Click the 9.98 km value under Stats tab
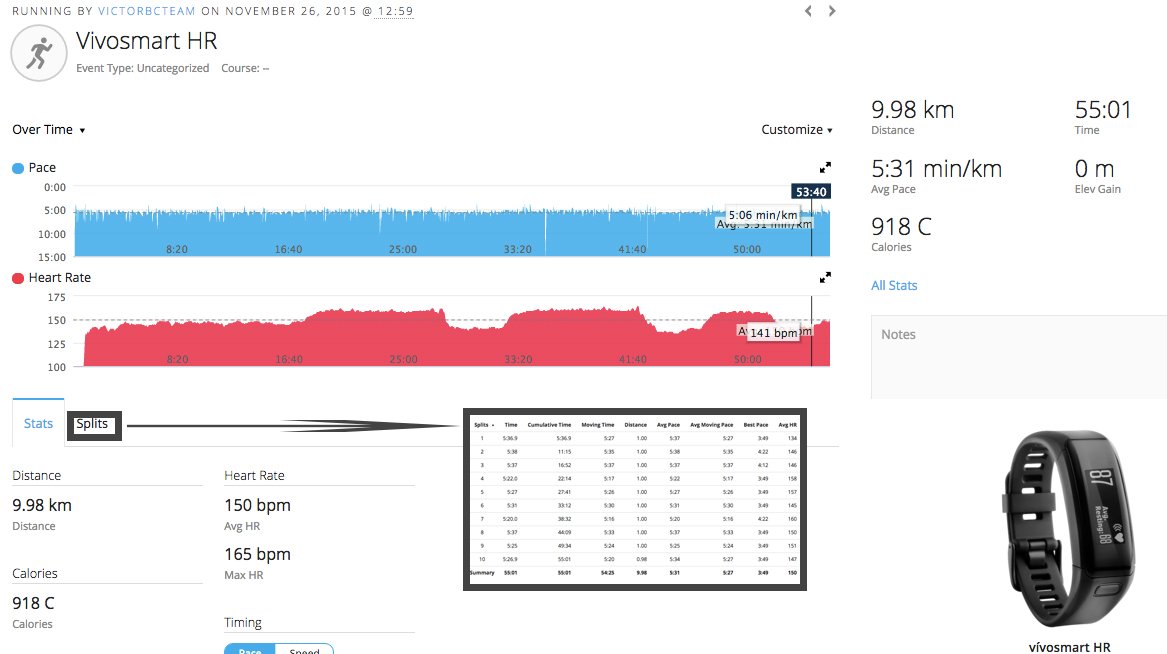This screenshot has width=1167, height=654. [42, 505]
